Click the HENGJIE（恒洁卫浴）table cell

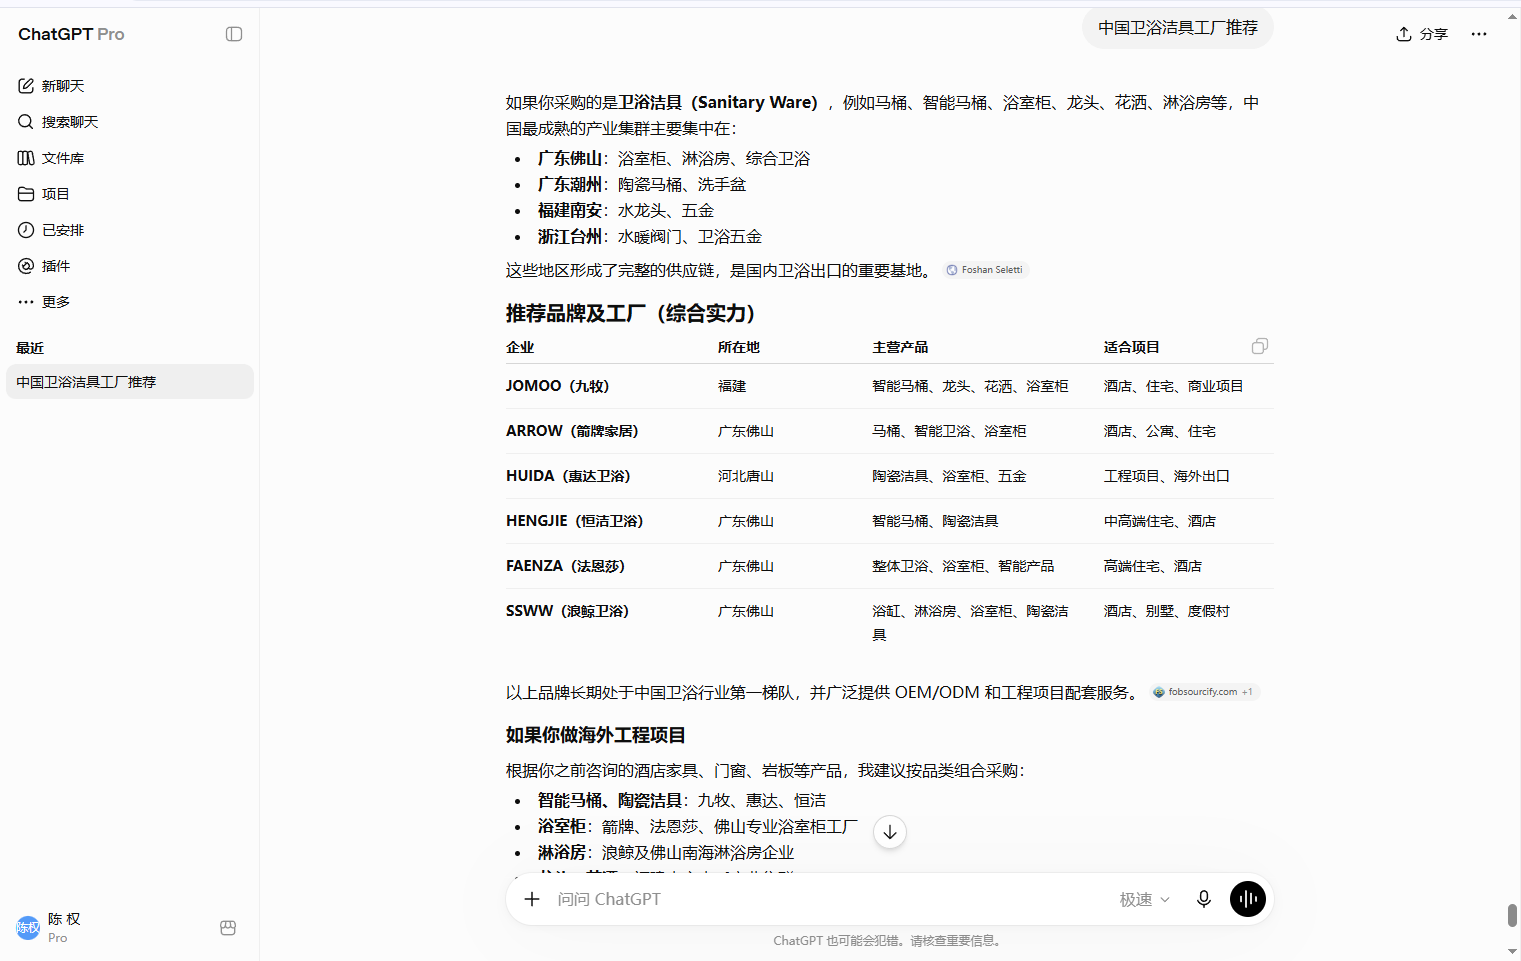click(575, 521)
